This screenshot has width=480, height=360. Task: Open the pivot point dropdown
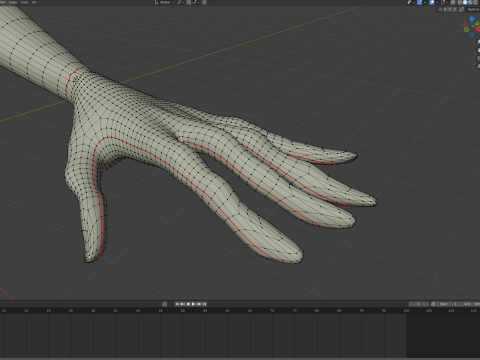pyautogui.click(x=180, y=2)
